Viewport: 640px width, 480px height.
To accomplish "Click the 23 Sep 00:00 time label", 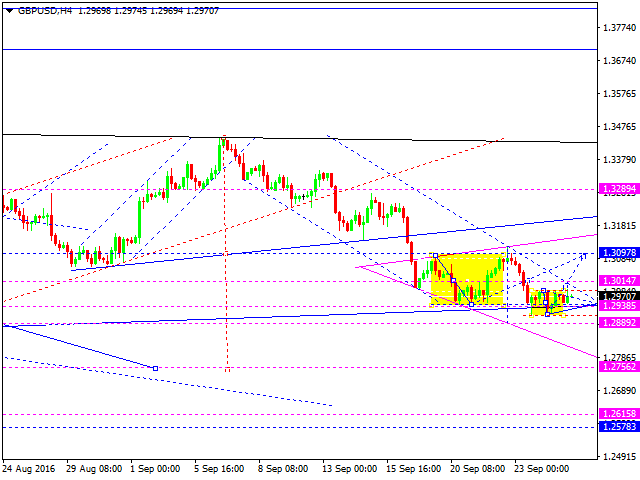I will point(542,469).
